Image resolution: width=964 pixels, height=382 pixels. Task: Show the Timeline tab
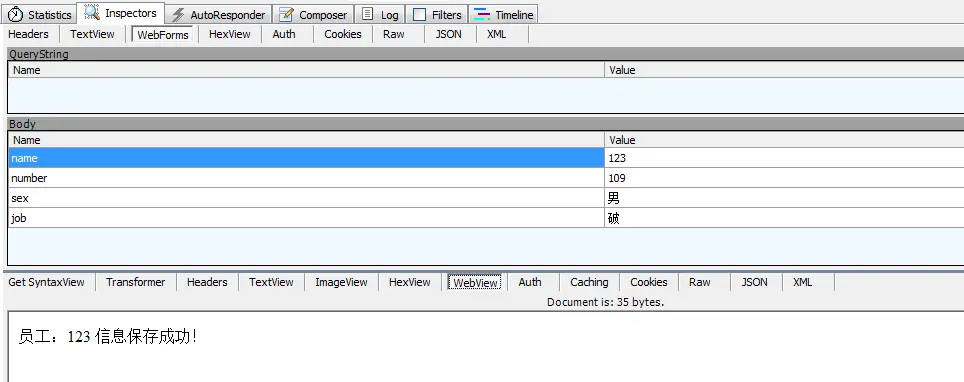pyautogui.click(x=504, y=15)
